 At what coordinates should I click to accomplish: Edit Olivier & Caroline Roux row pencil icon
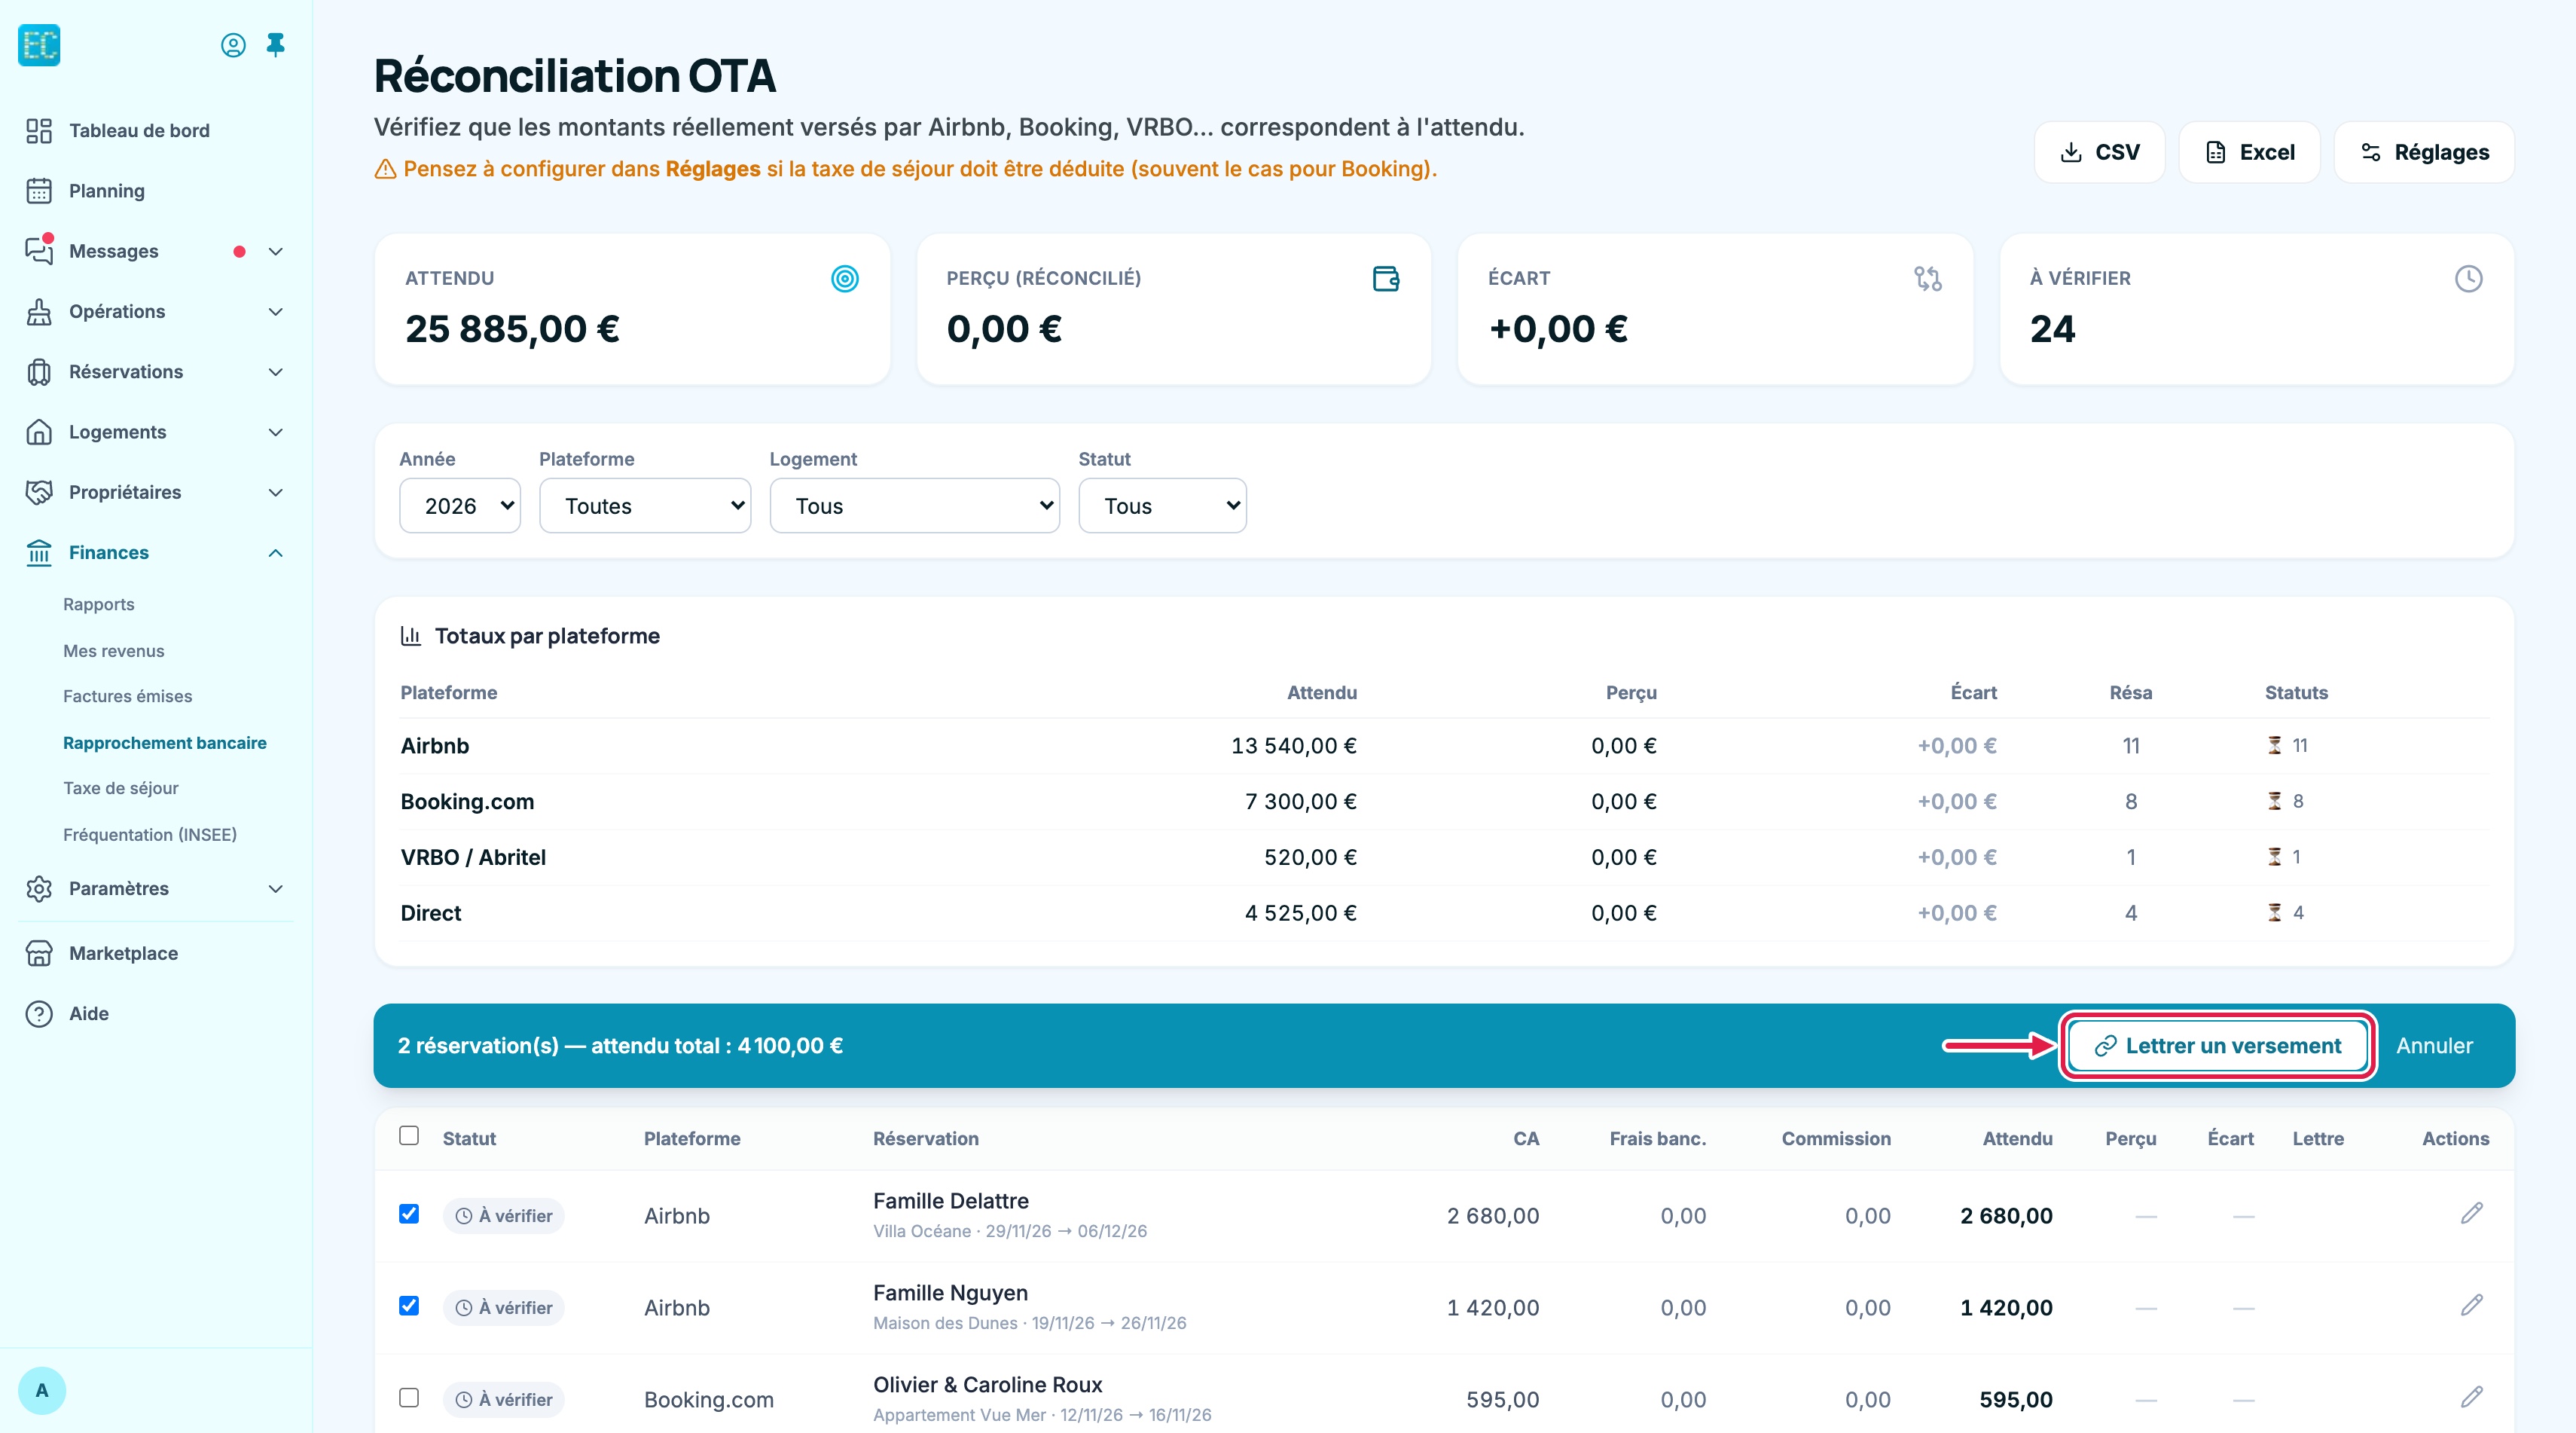[2472, 1398]
